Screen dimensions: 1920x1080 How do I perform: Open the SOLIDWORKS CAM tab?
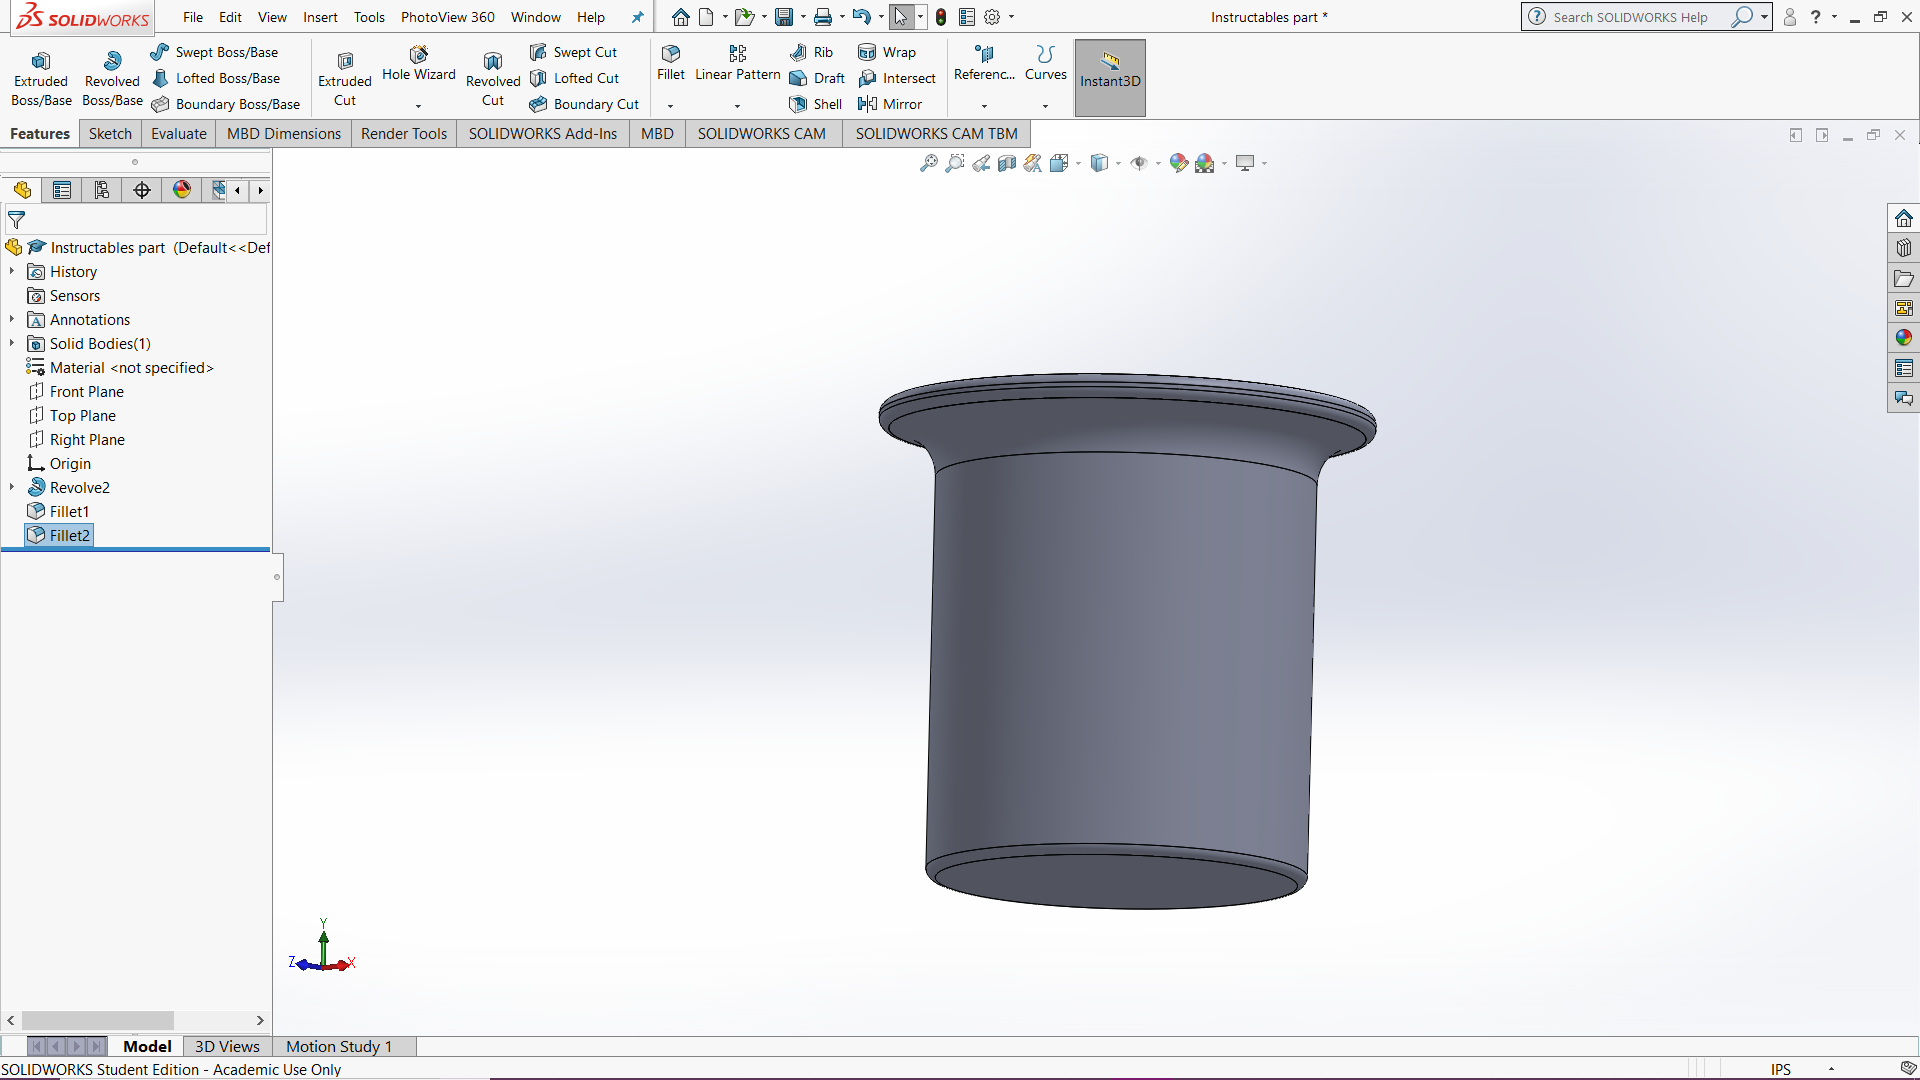[x=762, y=134]
